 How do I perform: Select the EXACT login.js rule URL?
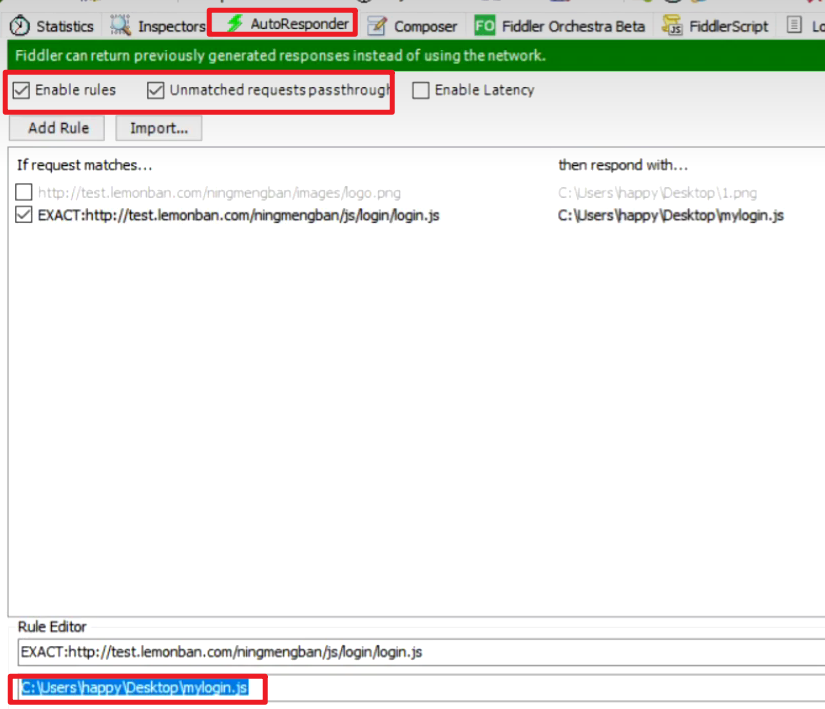pos(239,215)
